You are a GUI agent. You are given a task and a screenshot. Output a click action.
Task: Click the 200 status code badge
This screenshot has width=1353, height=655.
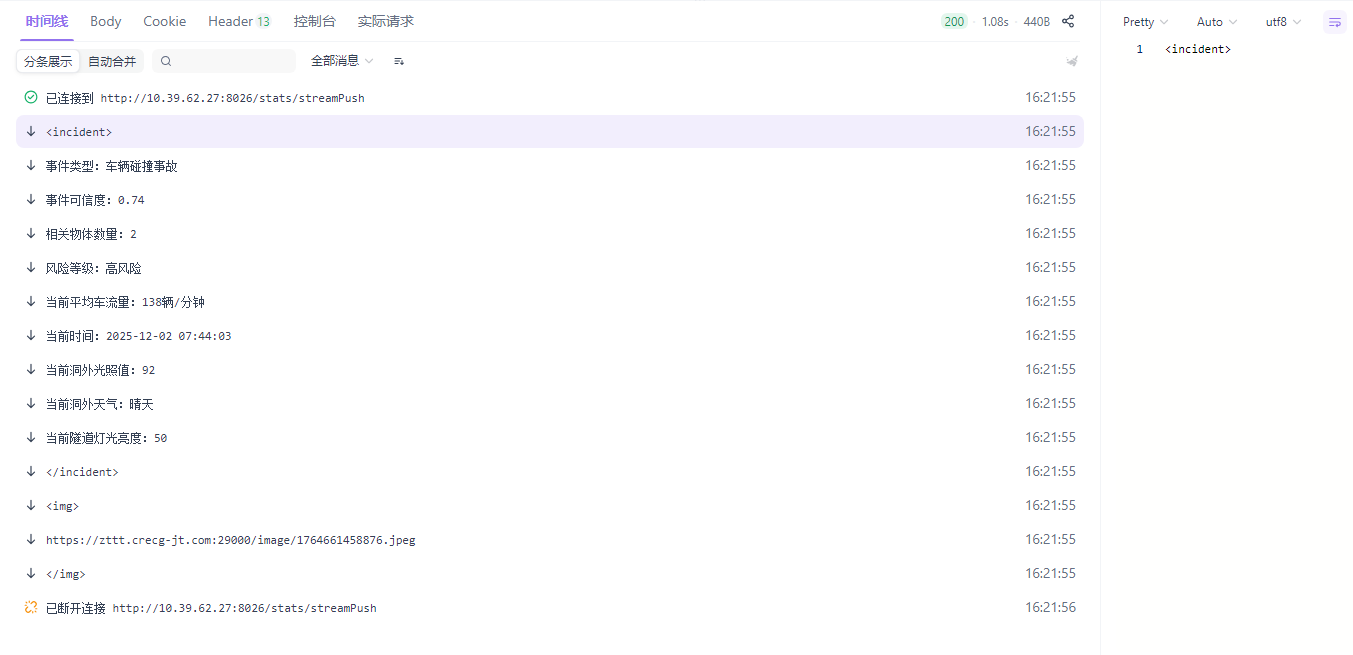point(954,21)
